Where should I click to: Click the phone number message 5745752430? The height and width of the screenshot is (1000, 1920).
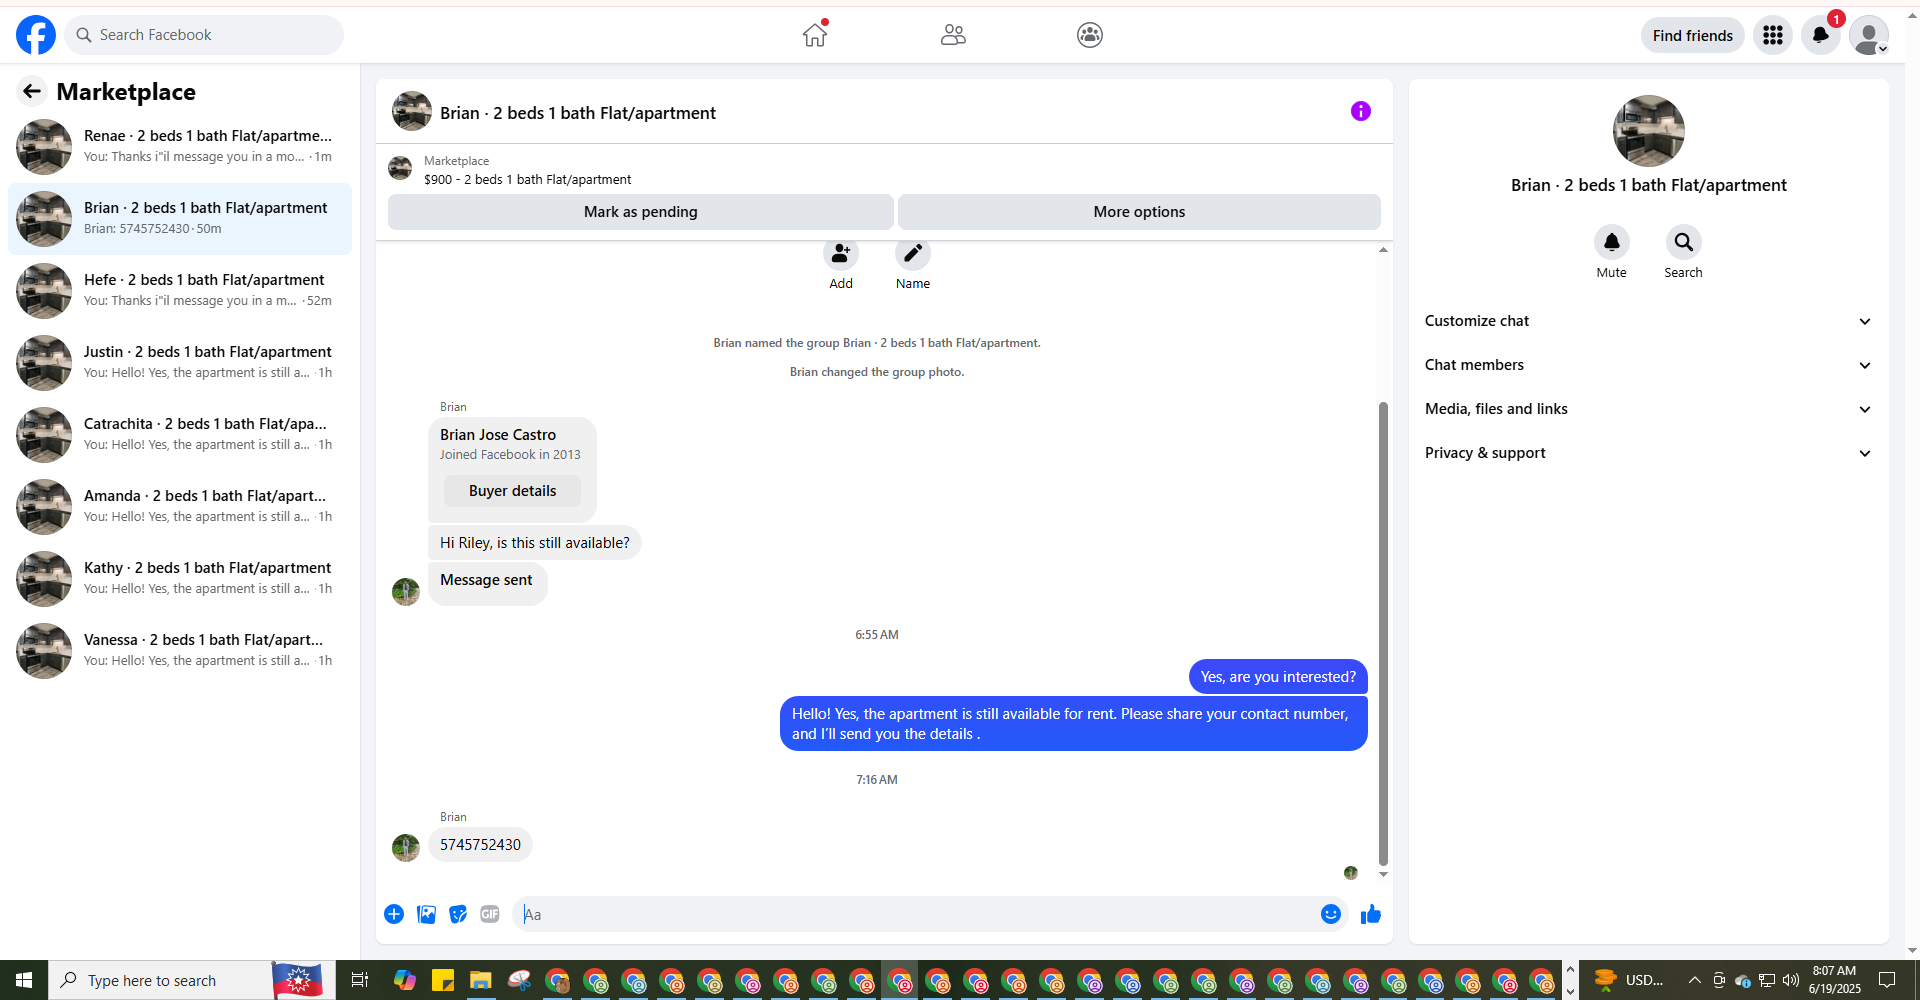coord(481,845)
